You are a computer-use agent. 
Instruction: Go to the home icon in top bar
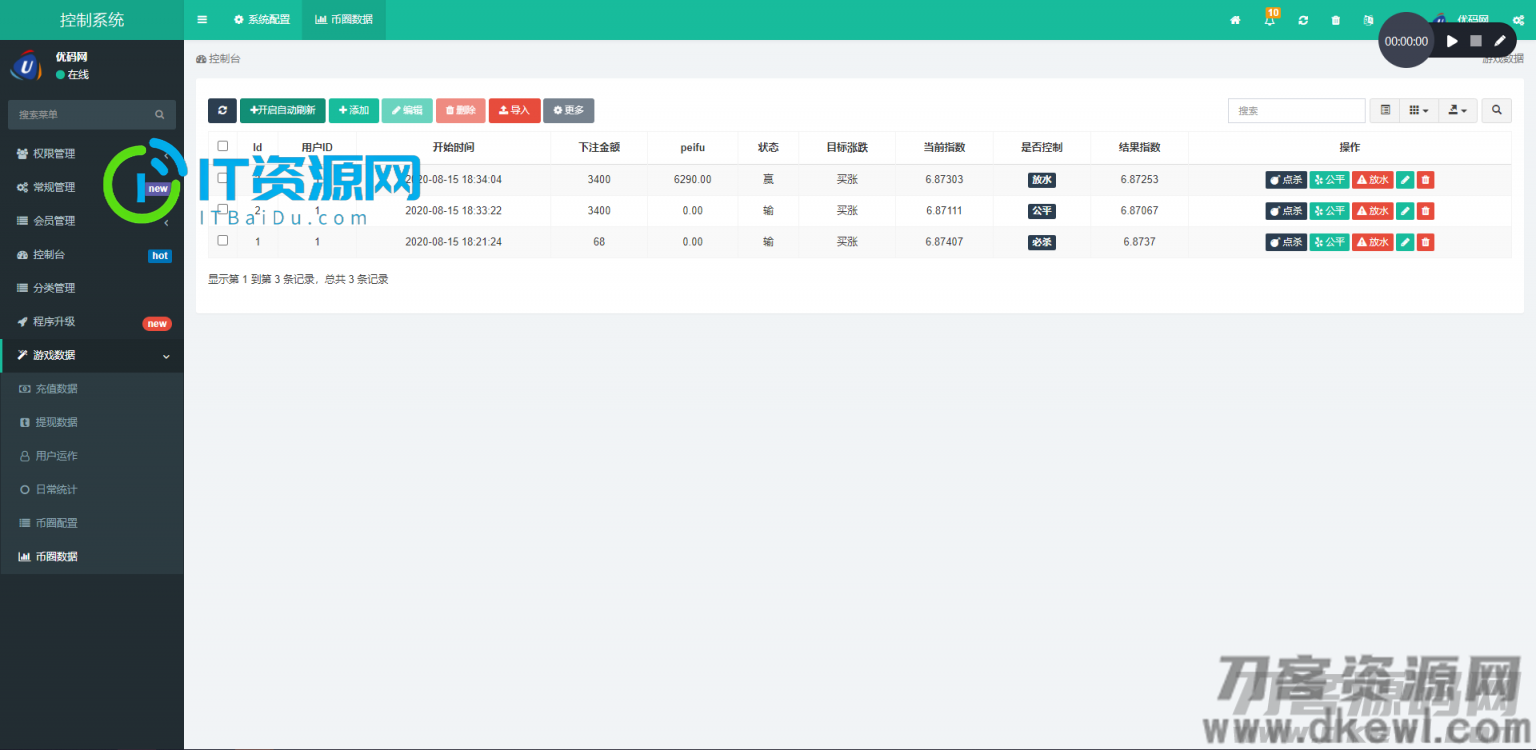pos(1235,20)
